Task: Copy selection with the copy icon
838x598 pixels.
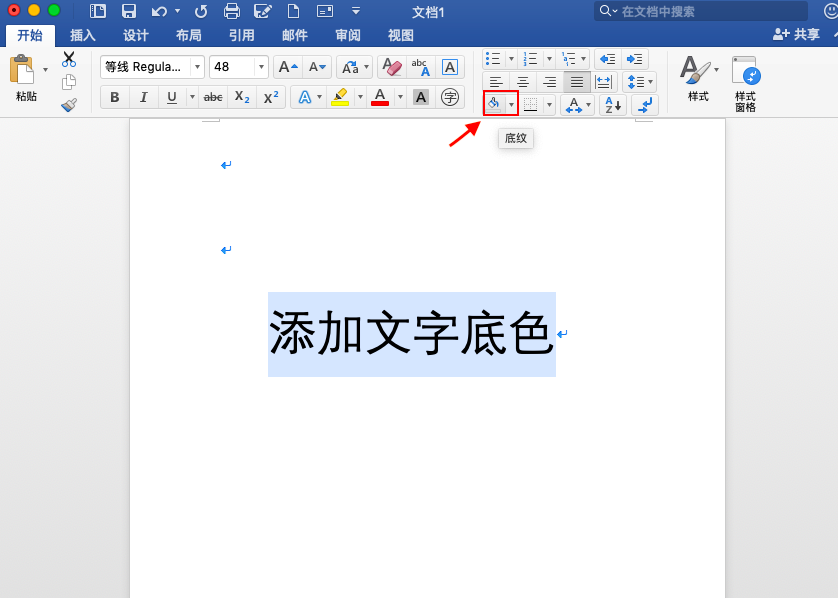Action: (x=69, y=82)
